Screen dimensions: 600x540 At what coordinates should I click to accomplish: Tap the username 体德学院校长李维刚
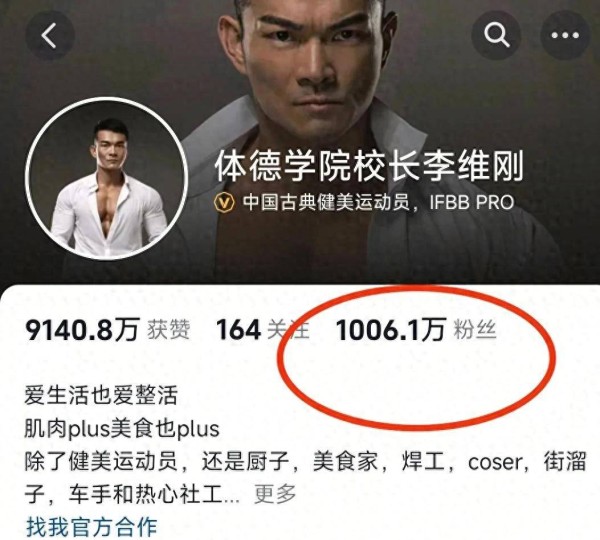coord(369,166)
